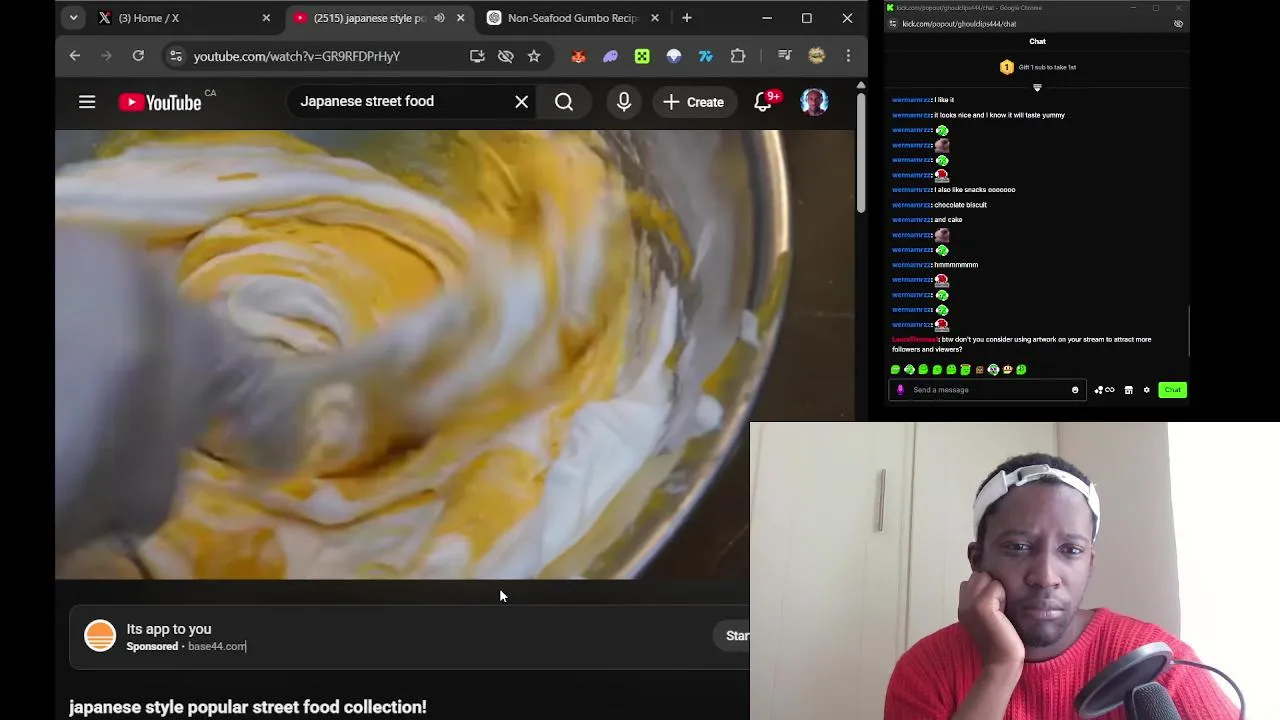The width and height of the screenshot is (1280, 720).
Task: Click the Kick popup's crossed-eye address bar icon
Action: 1178,24
